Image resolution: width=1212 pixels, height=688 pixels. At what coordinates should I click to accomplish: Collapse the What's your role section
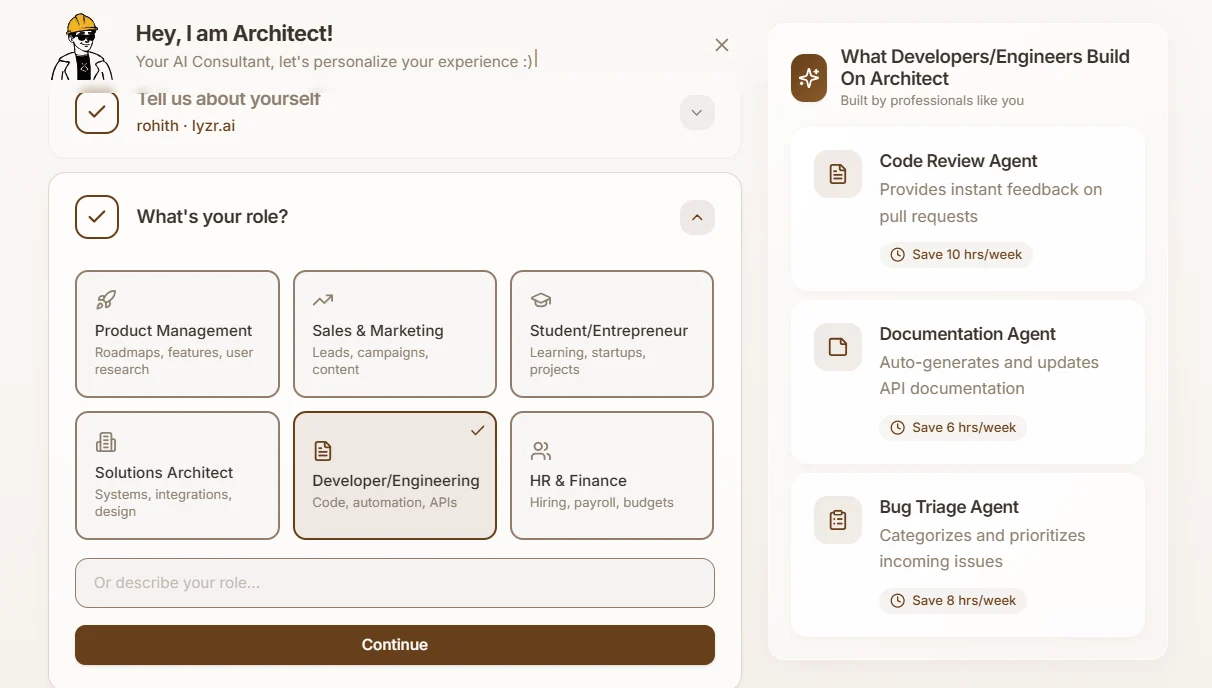(x=697, y=217)
